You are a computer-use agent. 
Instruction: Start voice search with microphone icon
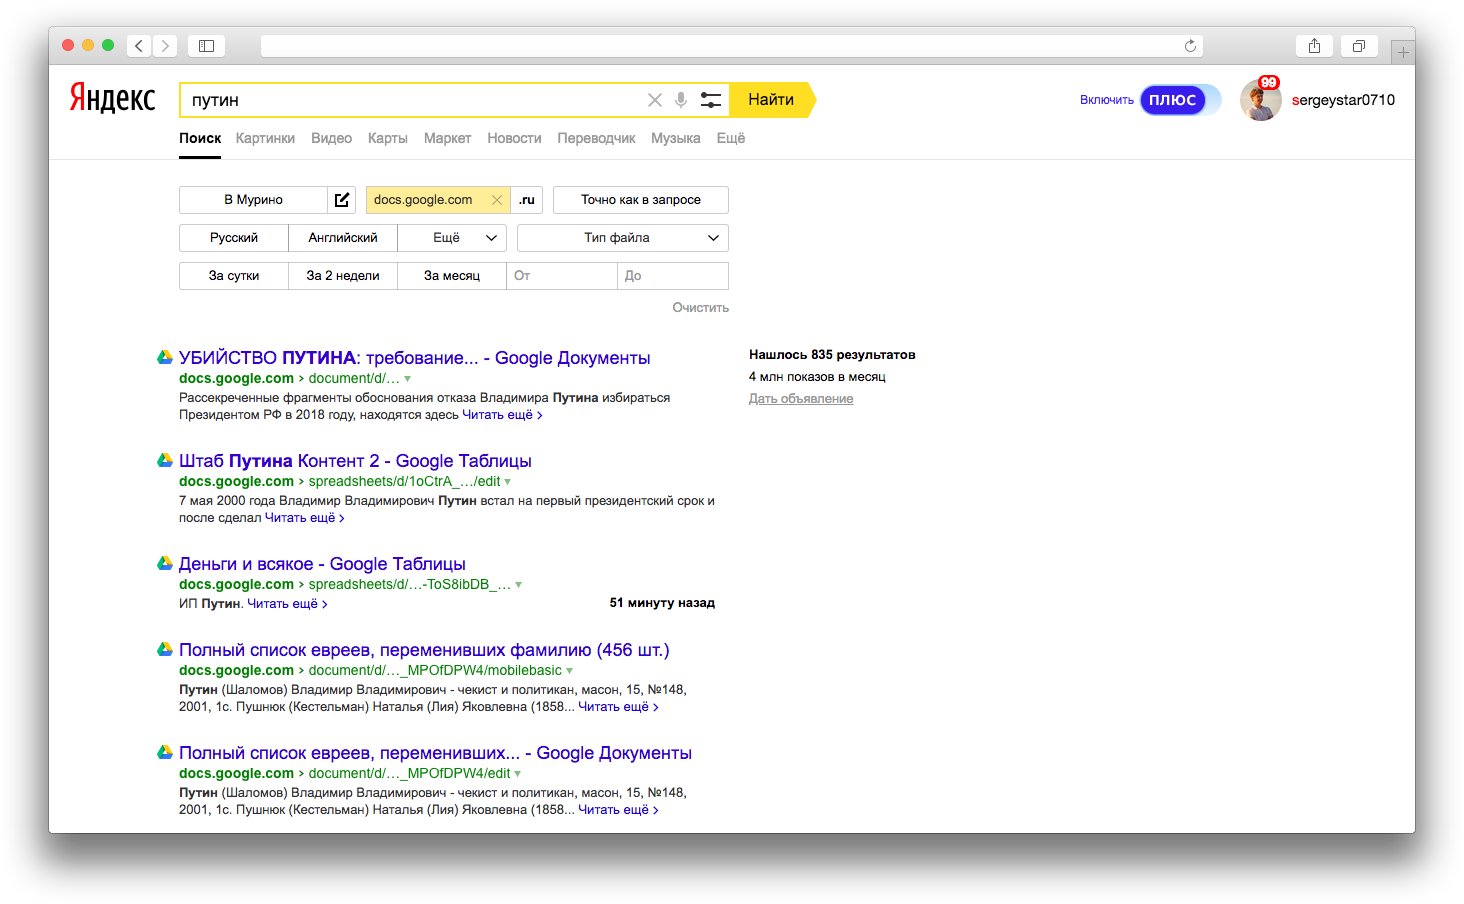681,100
